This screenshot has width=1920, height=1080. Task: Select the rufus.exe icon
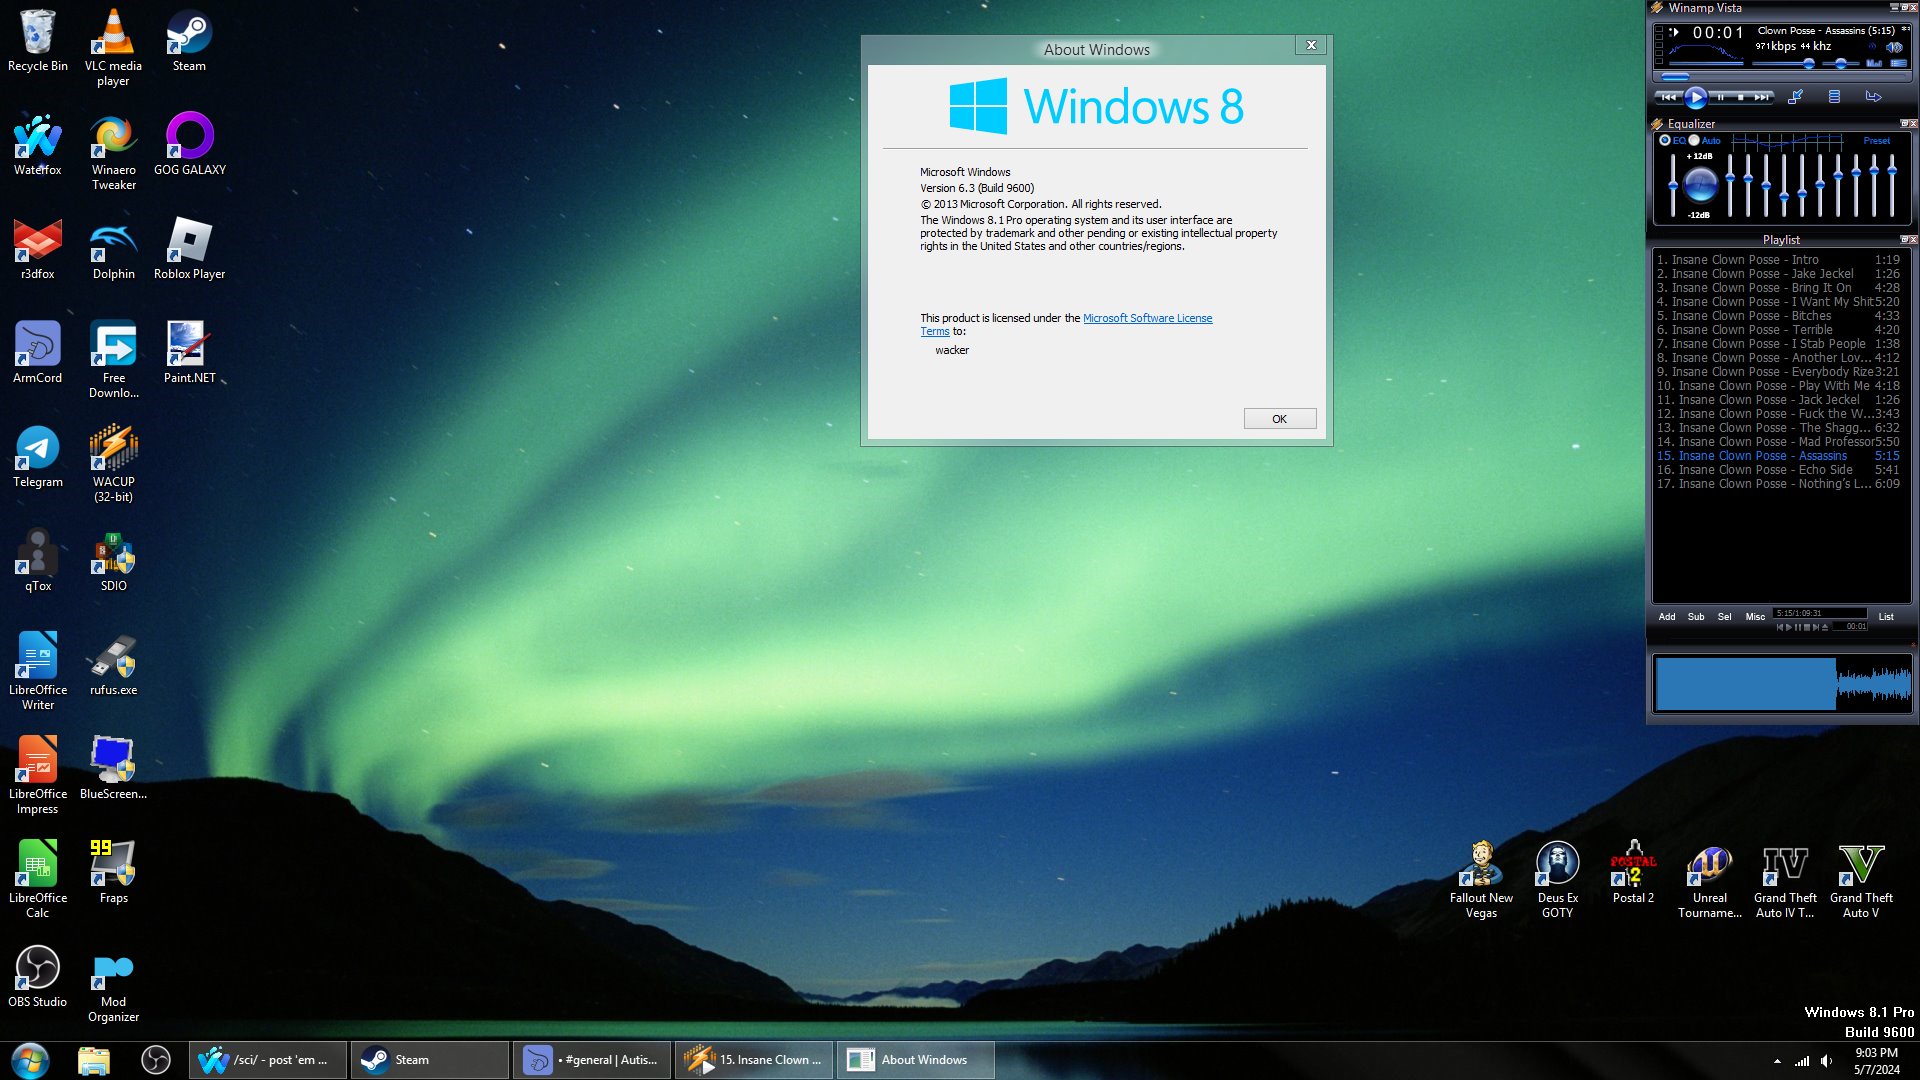114,666
